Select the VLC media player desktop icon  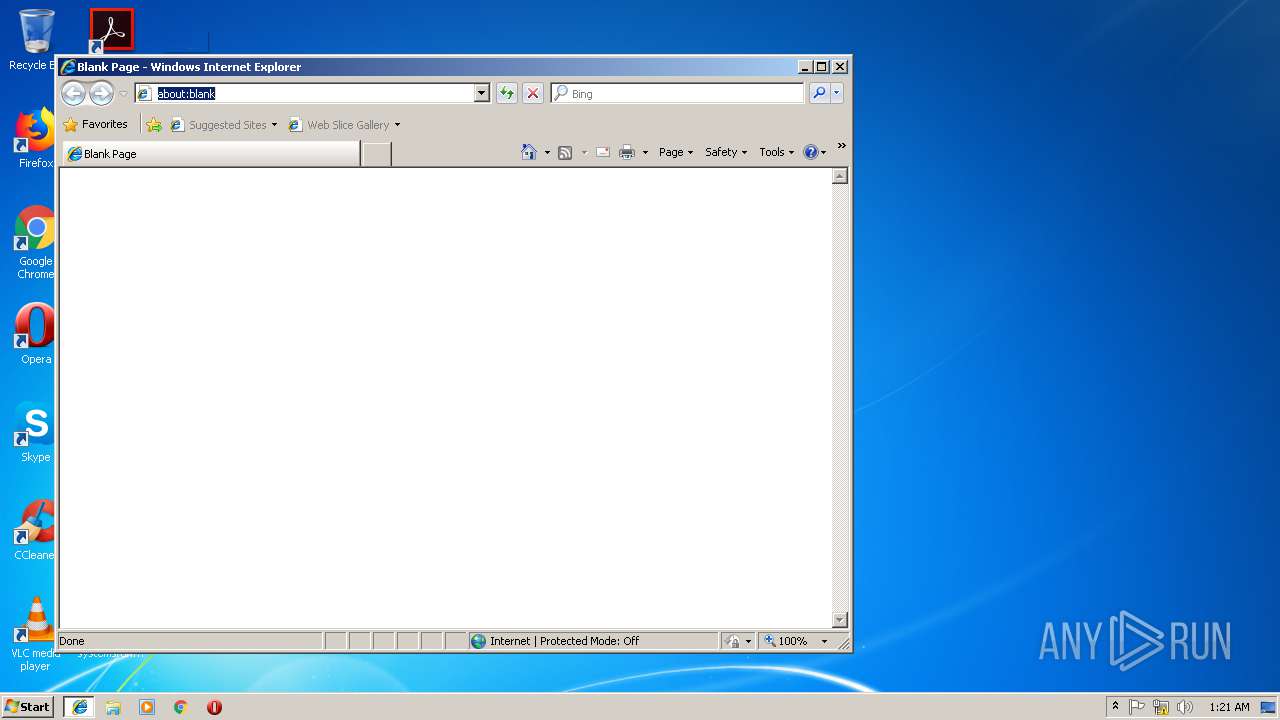pos(35,634)
